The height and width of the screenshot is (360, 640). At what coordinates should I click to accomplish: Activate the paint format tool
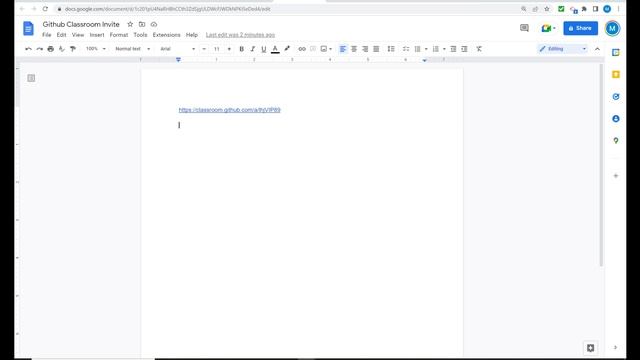pos(73,49)
